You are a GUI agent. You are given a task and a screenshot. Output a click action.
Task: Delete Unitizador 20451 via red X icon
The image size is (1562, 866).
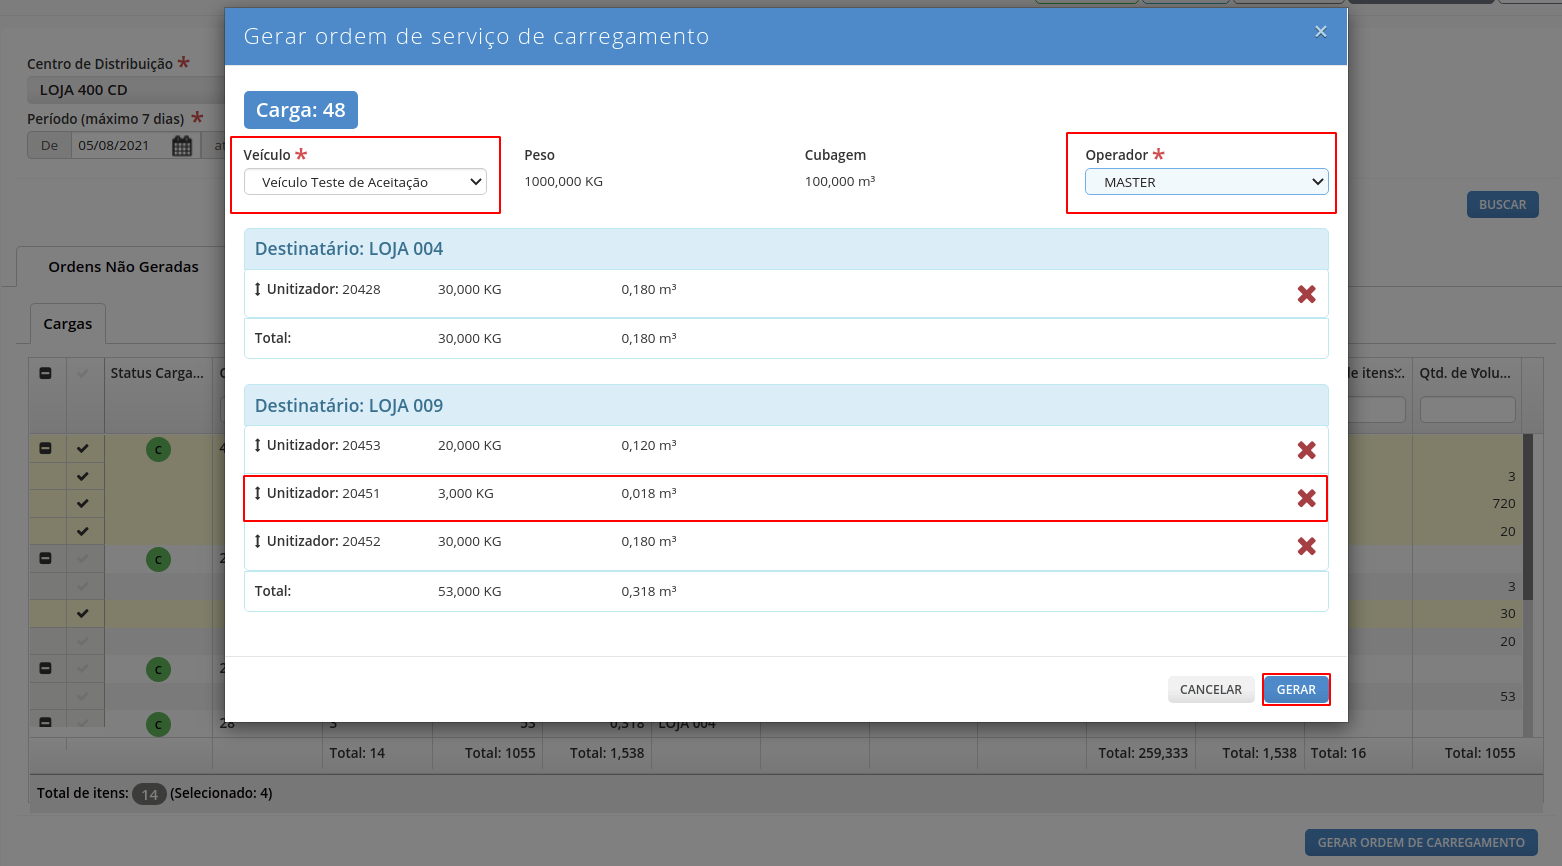[1306, 498]
